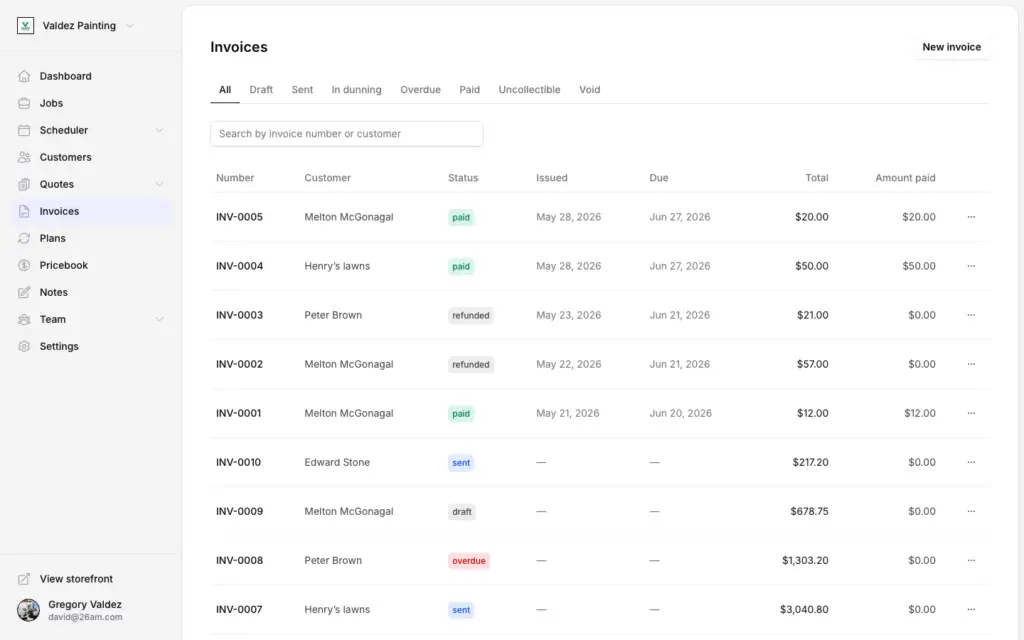This screenshot has width=1024, height=640.
Task: Open invoice INV-0008
Action: click(240, 560)
